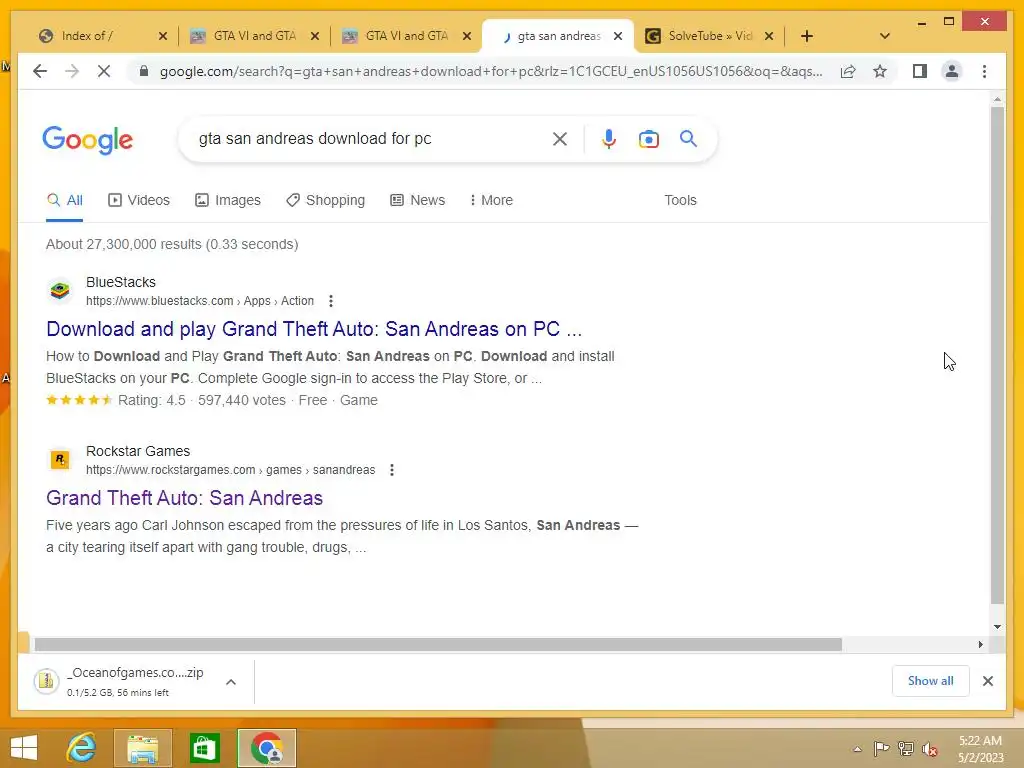Close the SolveTube tab
This screenshot has height=768, width=1024.
pyautogui.click(x=769, y=36)
